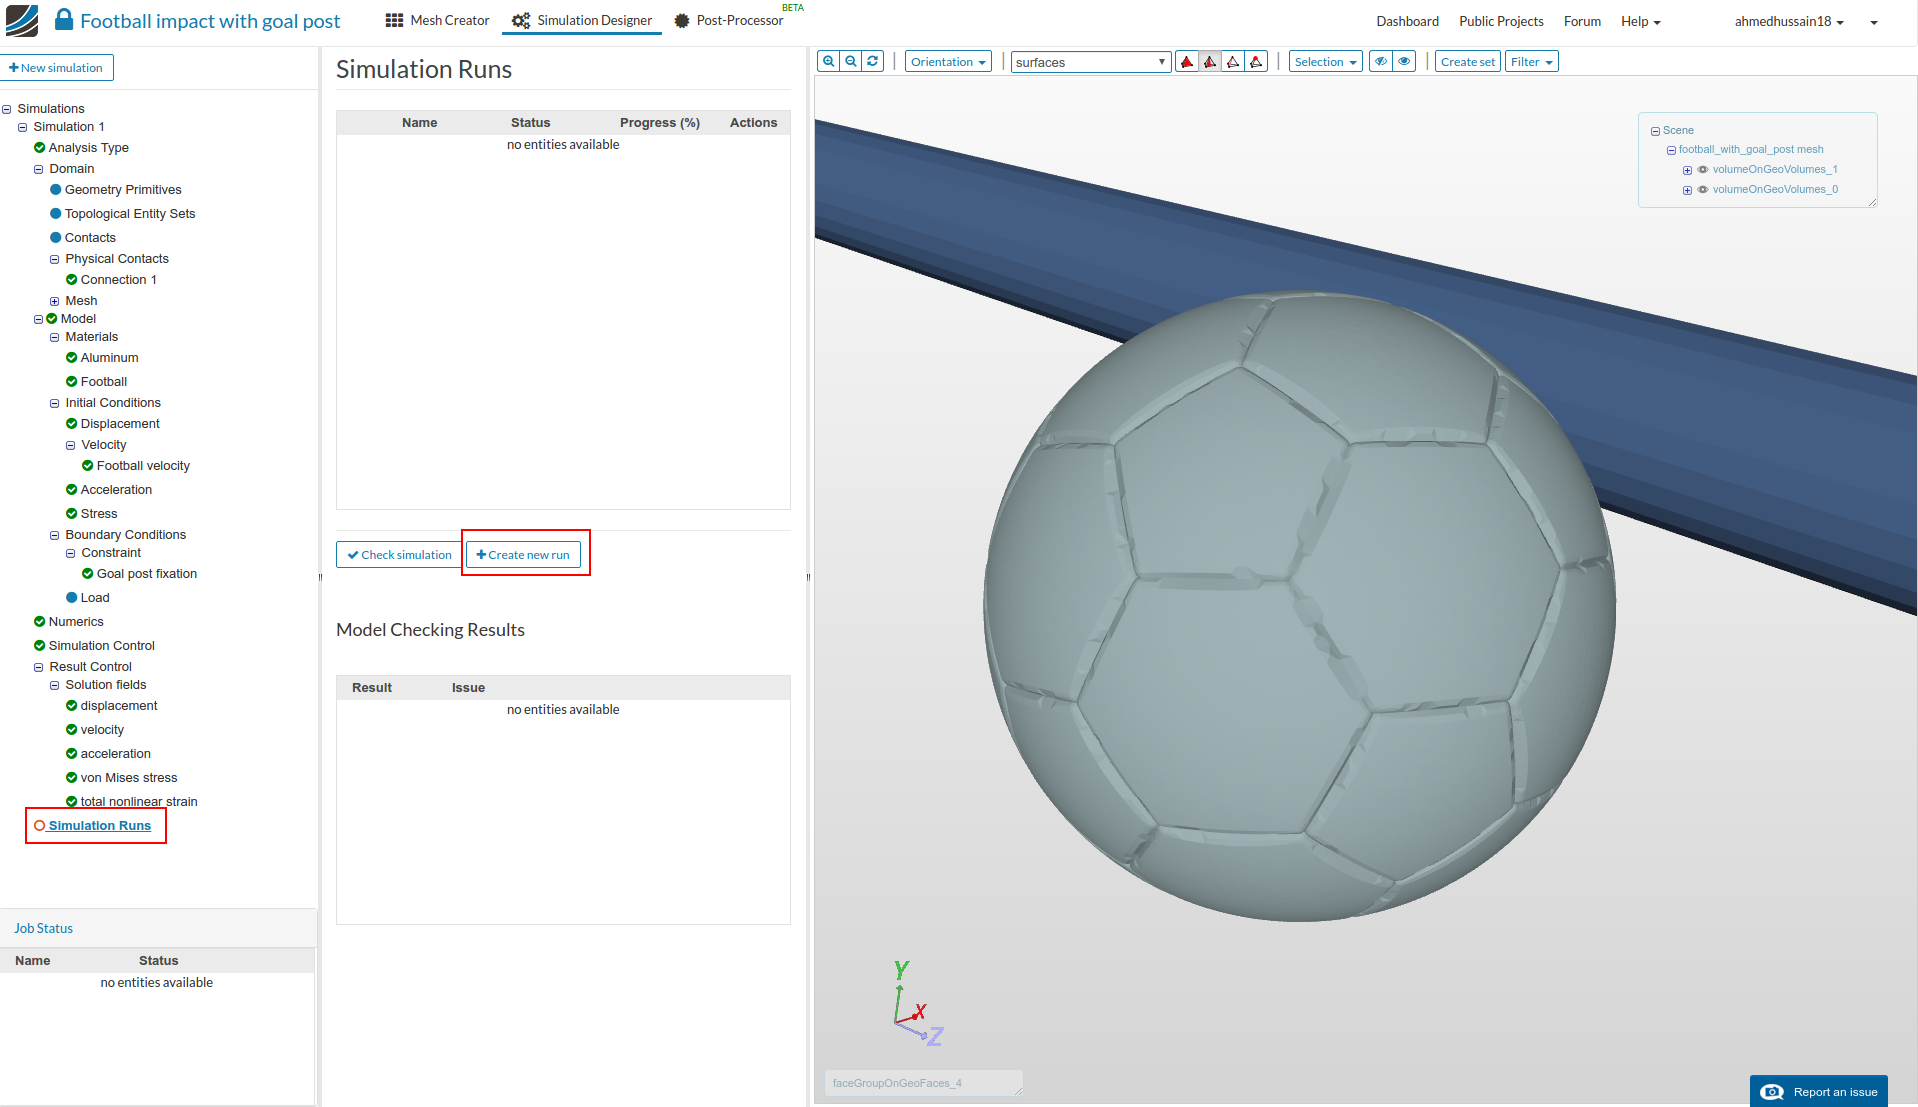1918x1107 pixels.
Task: Collapse the Scene node in viewer tree
Action: tap(1655, 131)
